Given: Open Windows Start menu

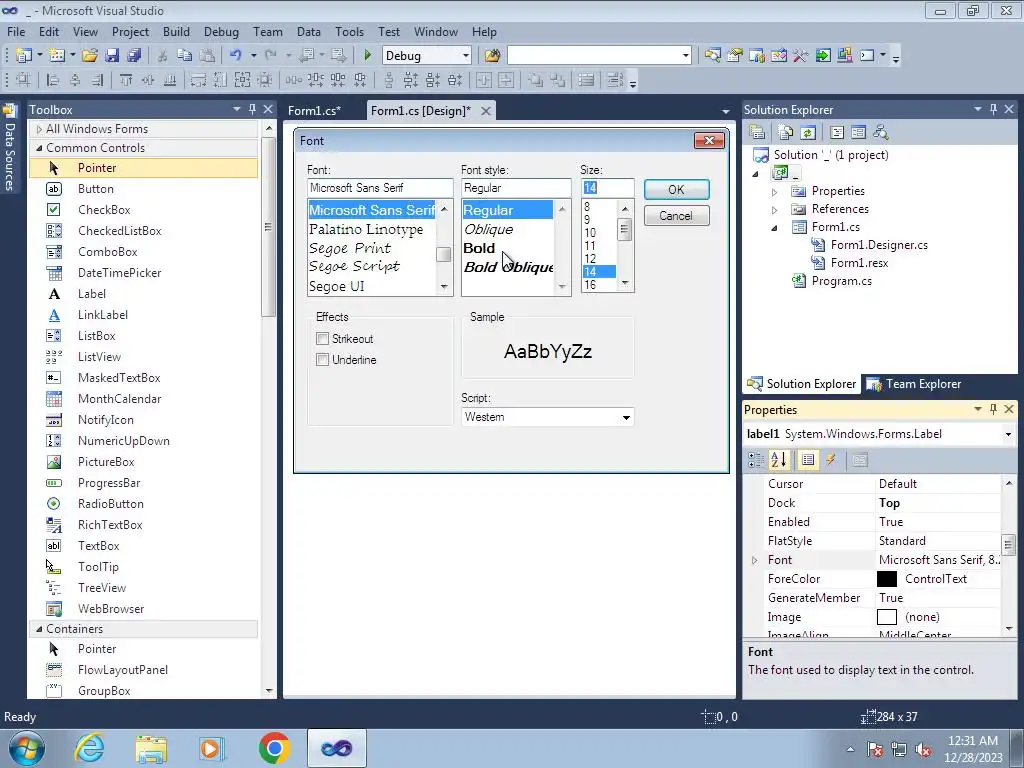Looking at the screenshot, I should click(x=26, y=748).
